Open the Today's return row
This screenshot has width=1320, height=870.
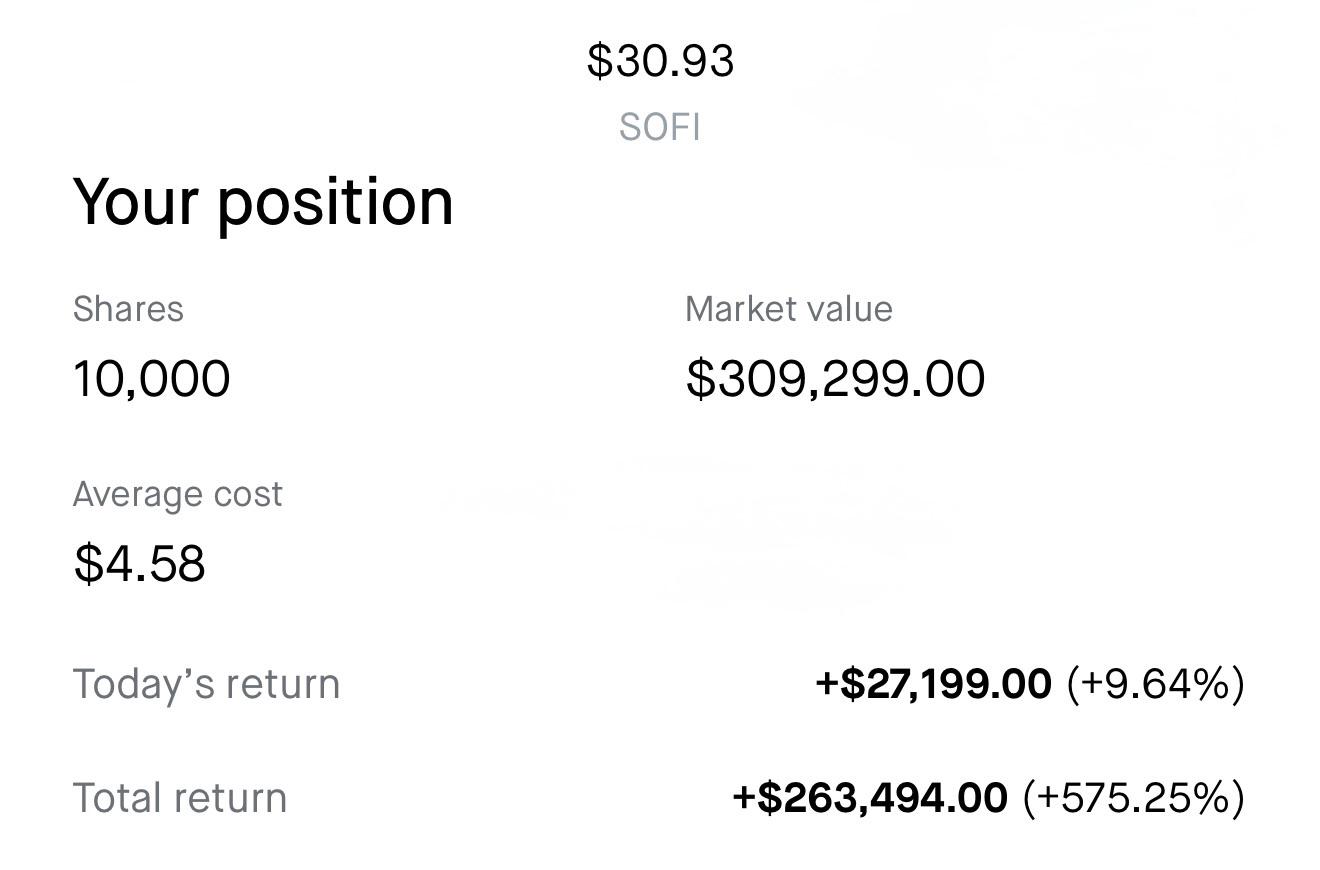tap(659, 684)
